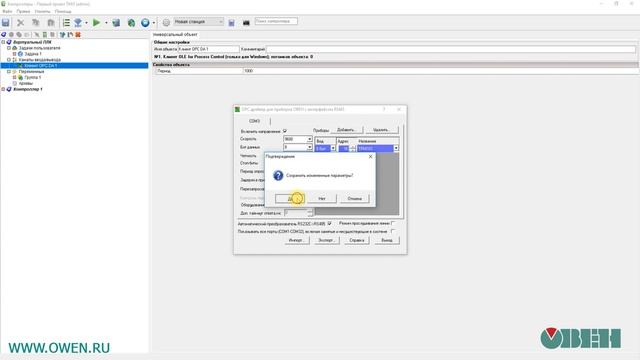The width and height of the screenshot is (640, 360).
Task: Click the Выход button in the driver dialog
Action: 387,240
